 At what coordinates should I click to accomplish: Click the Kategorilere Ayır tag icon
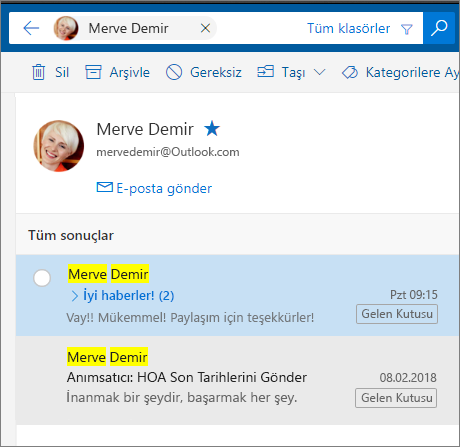tap(350, 72)
